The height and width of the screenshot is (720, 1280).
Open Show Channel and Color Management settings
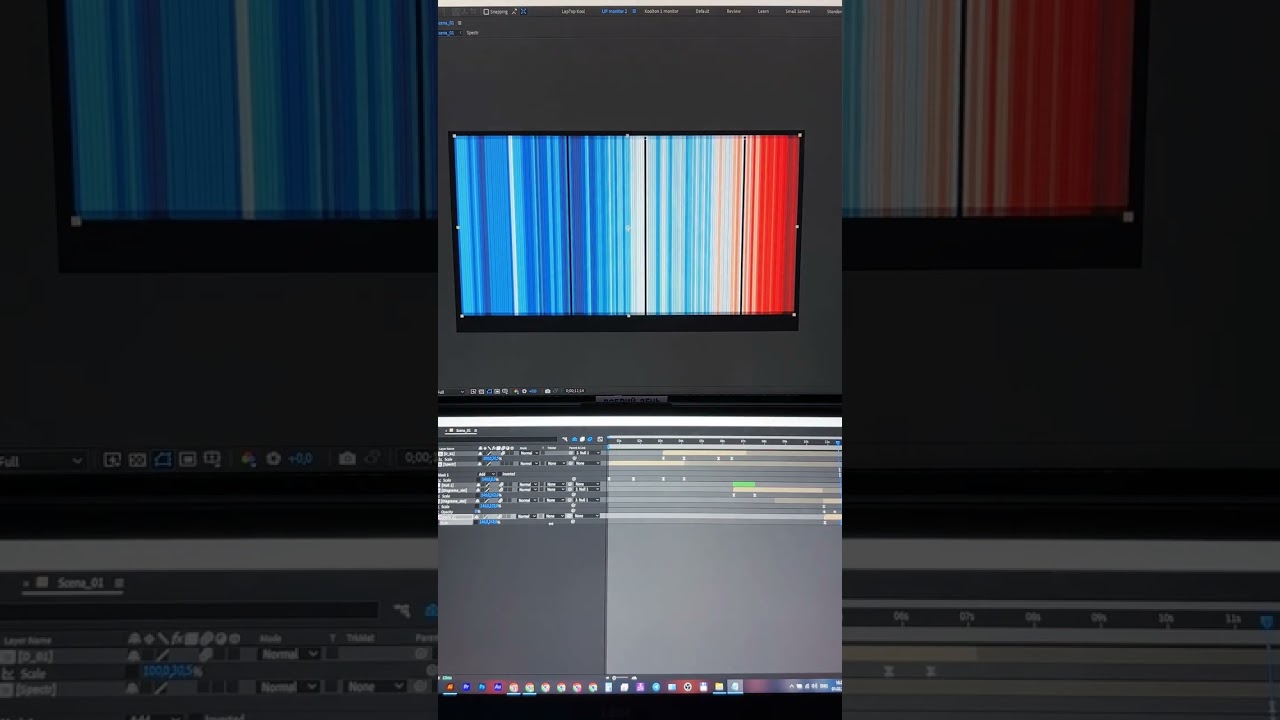pyautogui.click(x=516, y=391)
